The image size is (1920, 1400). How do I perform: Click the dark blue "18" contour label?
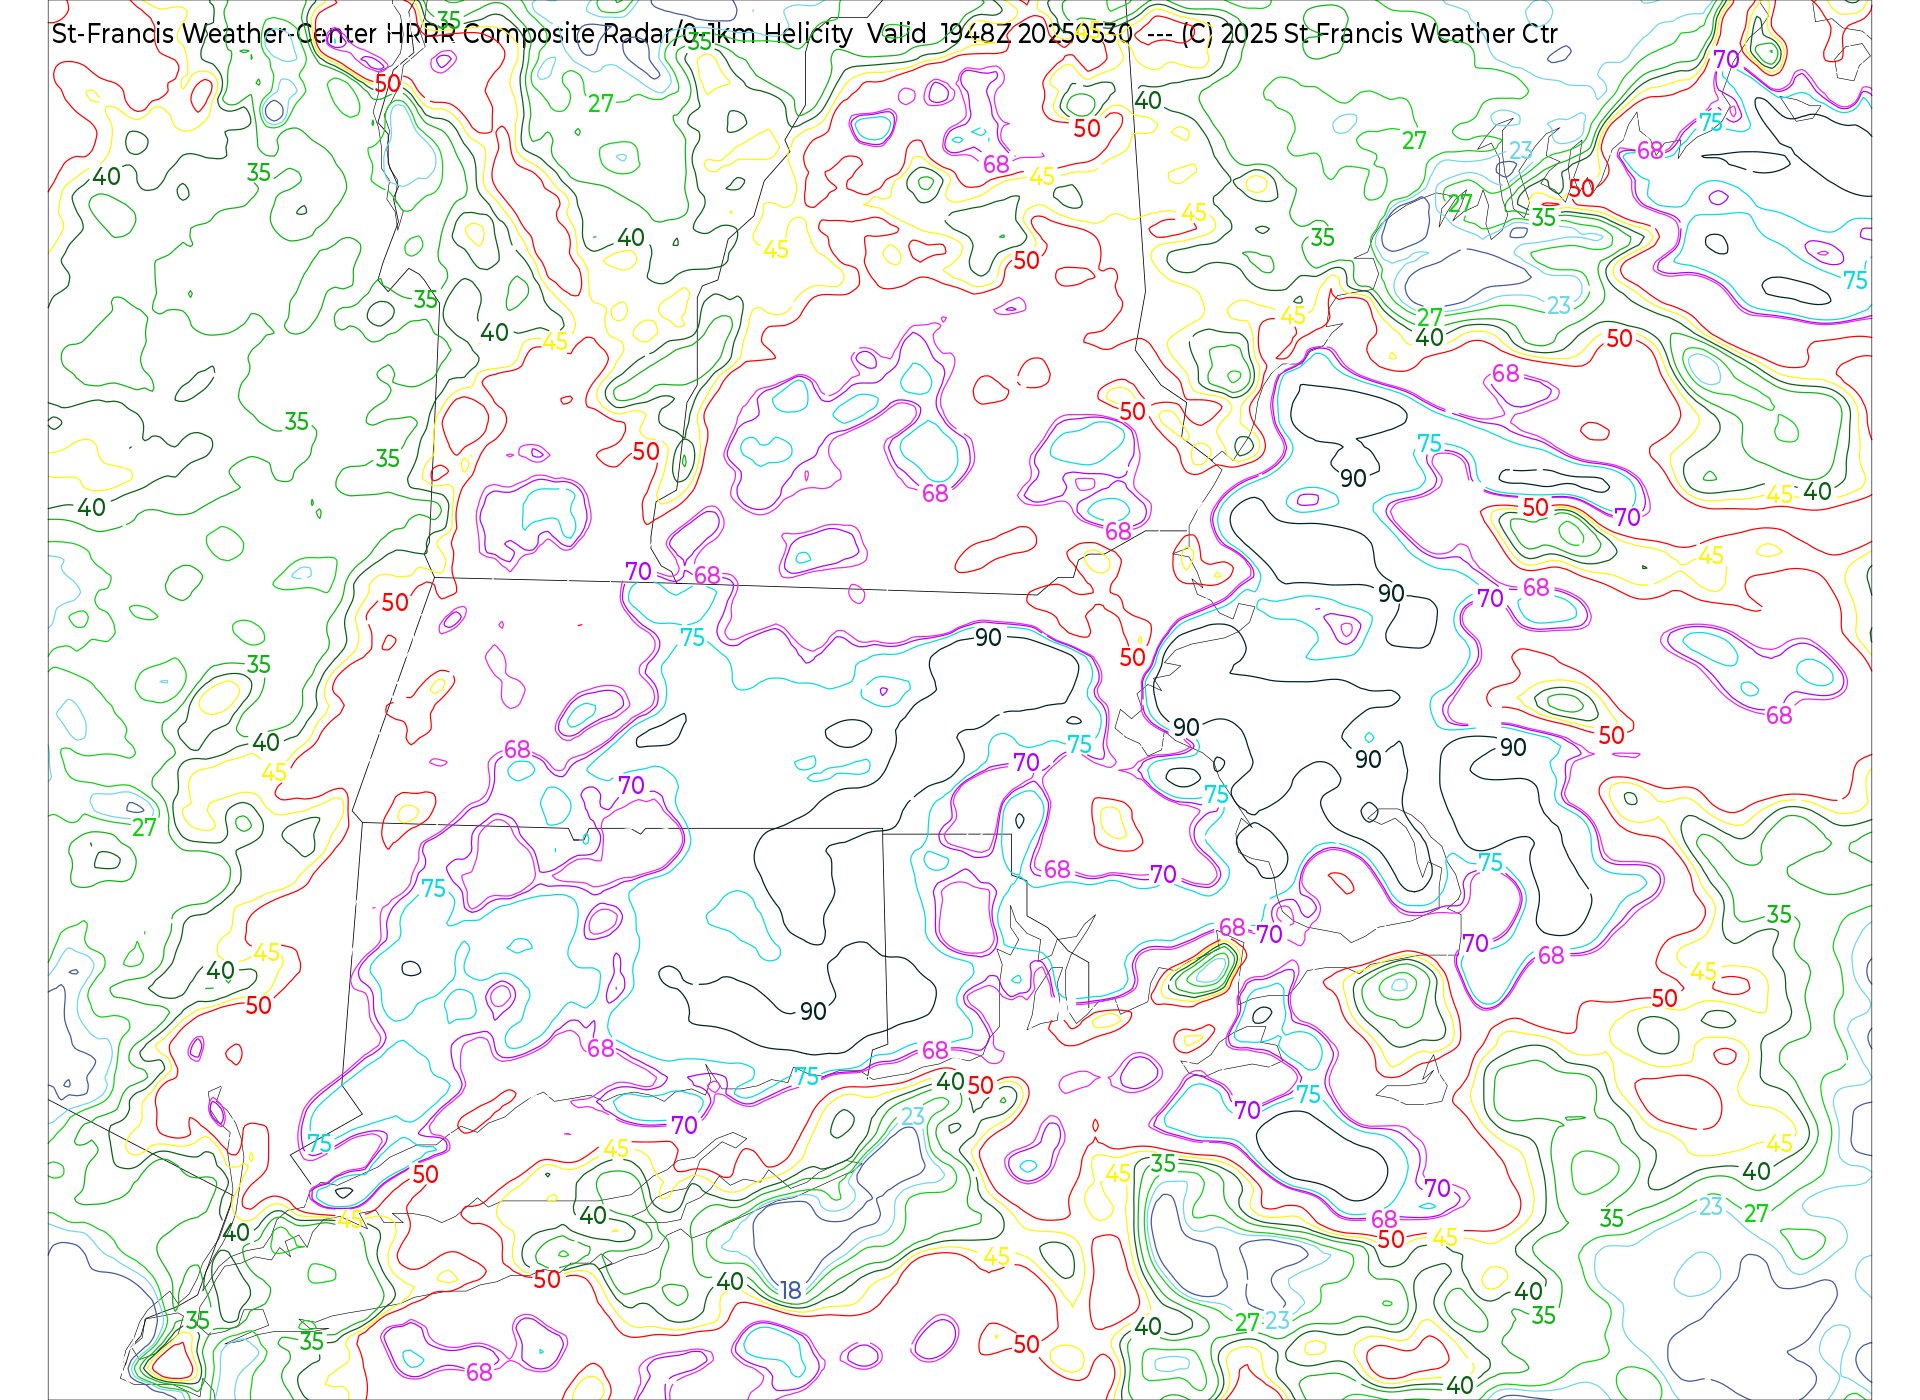point(791,1291)
